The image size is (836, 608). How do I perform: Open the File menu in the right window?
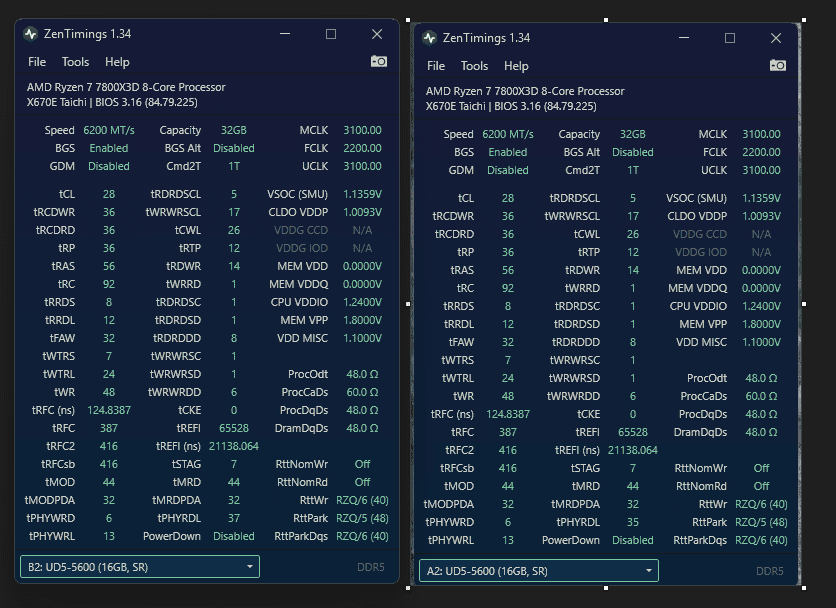pos(436,66)
